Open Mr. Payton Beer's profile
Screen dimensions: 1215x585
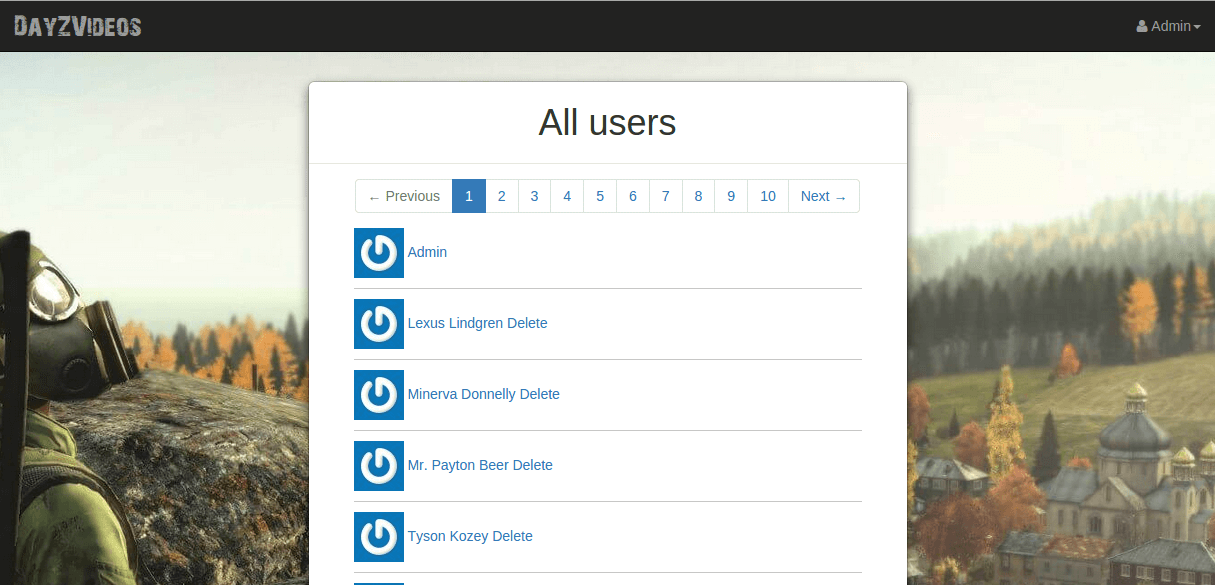pyautogui.click(x=458, y=465)
